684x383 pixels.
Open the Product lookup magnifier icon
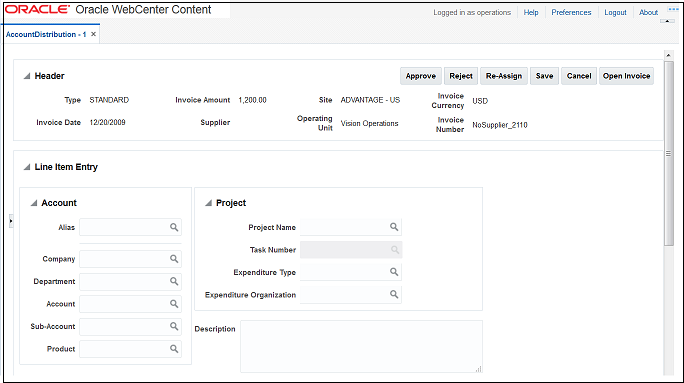(174, 349)
